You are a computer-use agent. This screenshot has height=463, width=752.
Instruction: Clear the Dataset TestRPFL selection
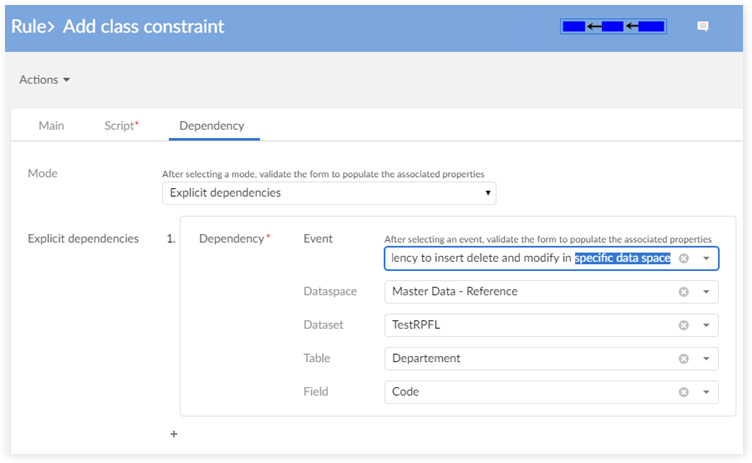(684, 325)
